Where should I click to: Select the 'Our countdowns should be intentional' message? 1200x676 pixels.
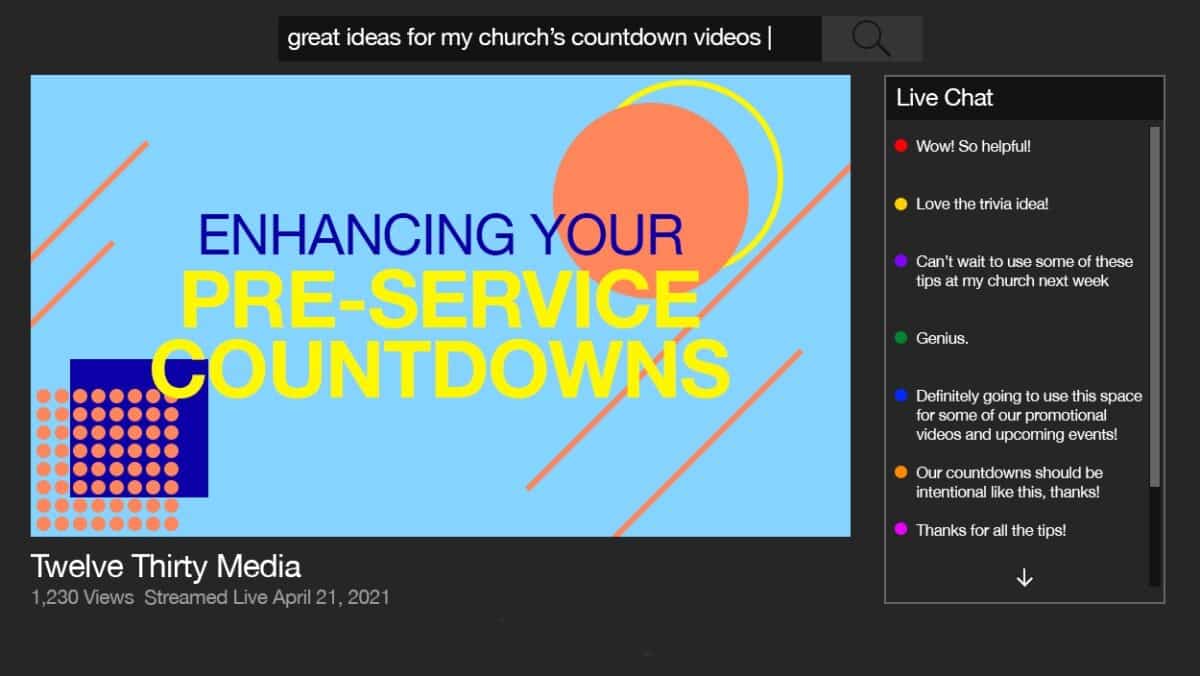click(1009, 482)
